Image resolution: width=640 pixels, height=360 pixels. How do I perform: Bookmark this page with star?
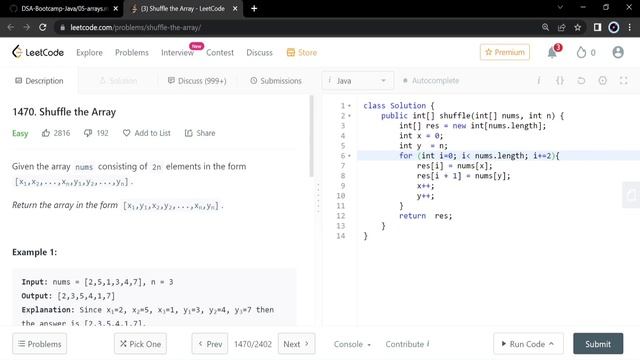[x=578, y=27]
